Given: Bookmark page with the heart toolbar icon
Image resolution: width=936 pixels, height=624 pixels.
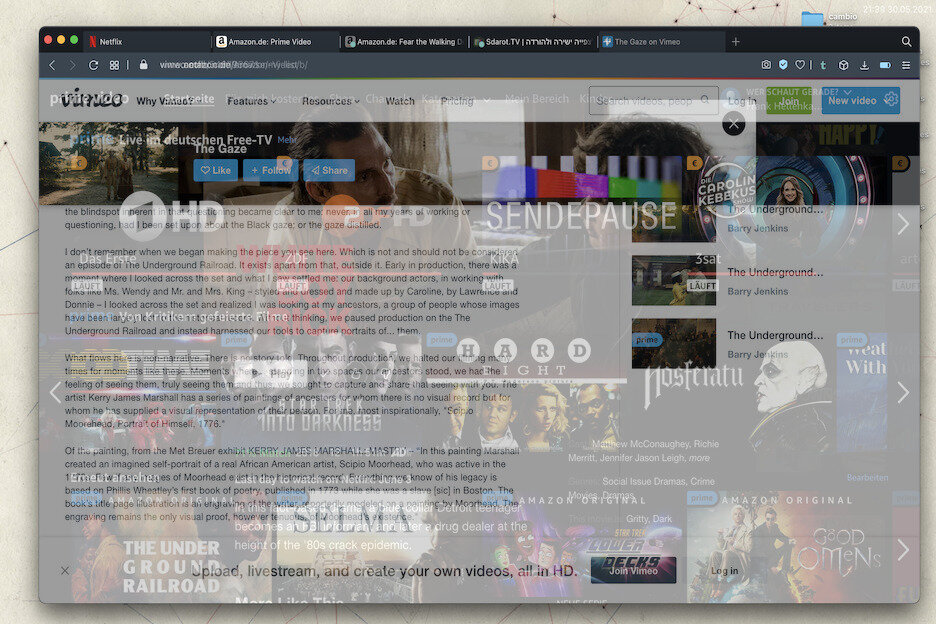Looking at the screenshot, I should pyautogui.click(x=800, y=64).
